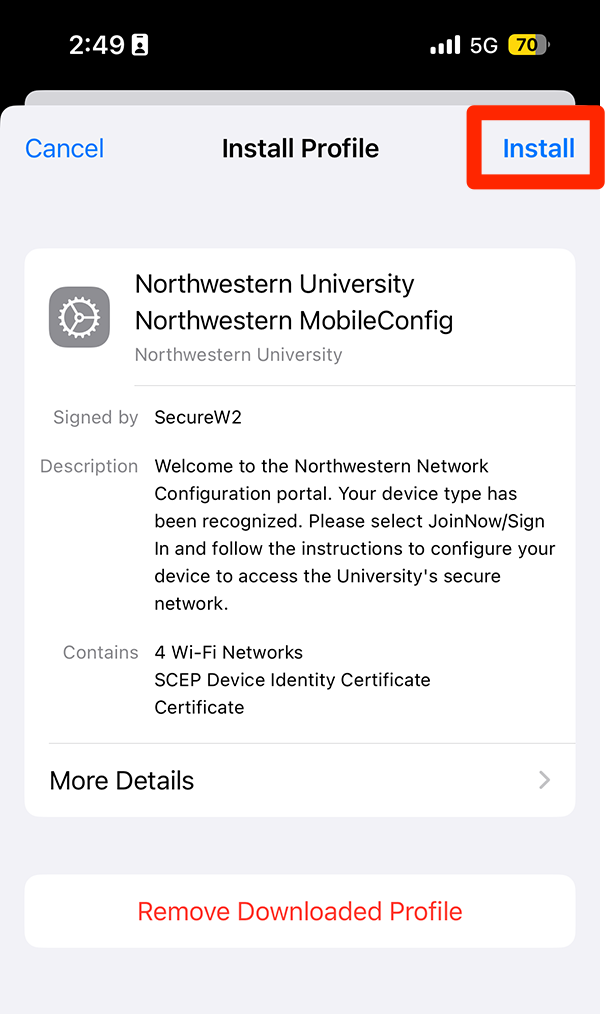Click the profile gear icon
Image resolution: width=605 pixels, height=1014 pixels.
tap(79, 317)
